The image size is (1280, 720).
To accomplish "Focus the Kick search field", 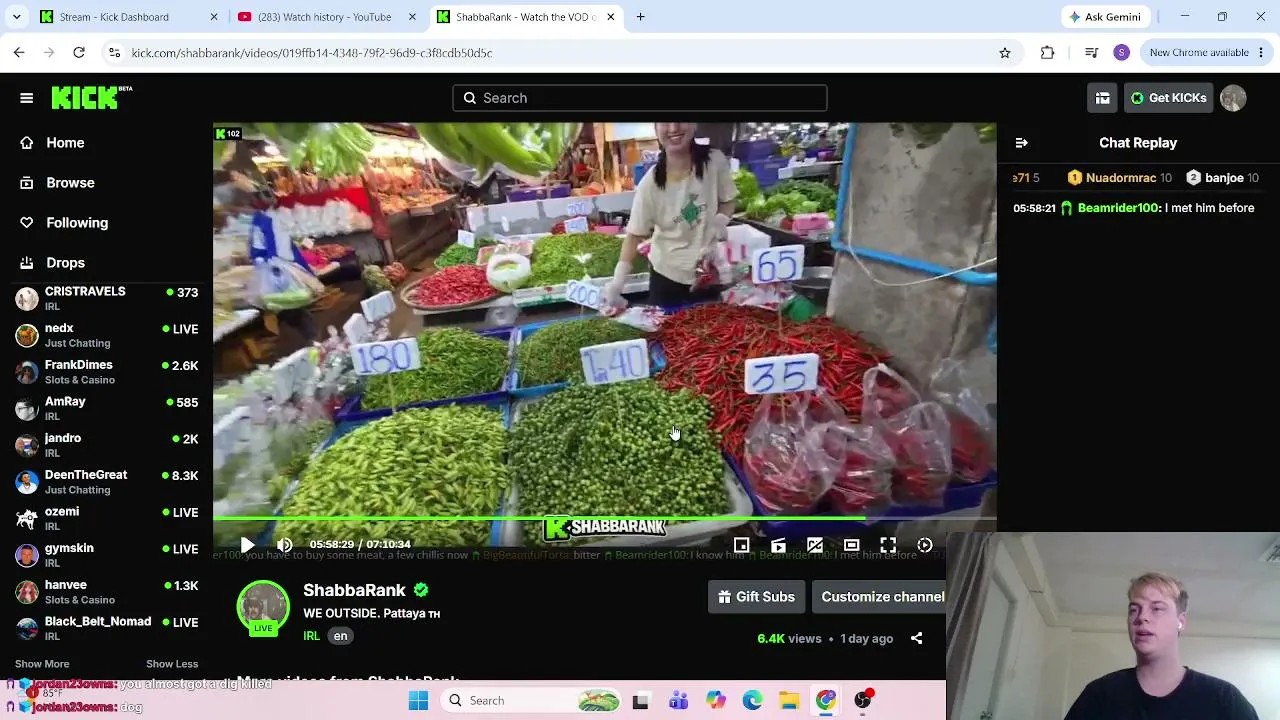I will 640,98.
